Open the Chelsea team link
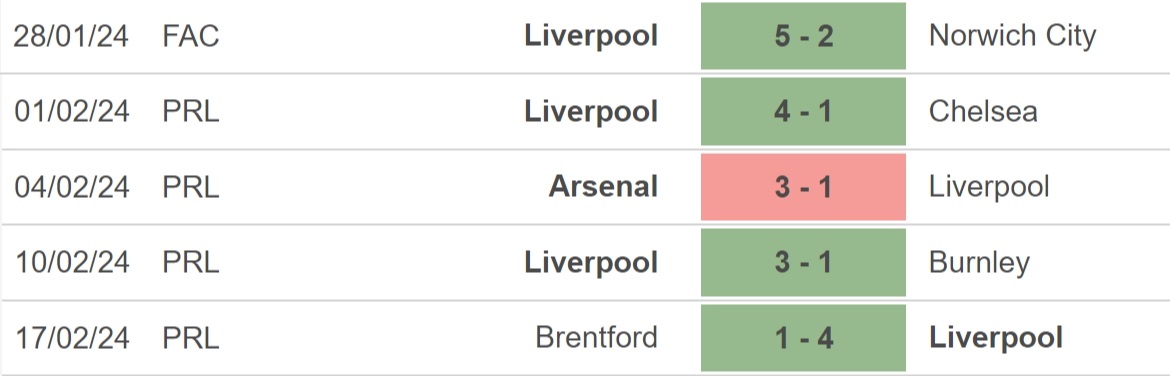The height and width of the screenshot is (376, 1170). point(983,111)
